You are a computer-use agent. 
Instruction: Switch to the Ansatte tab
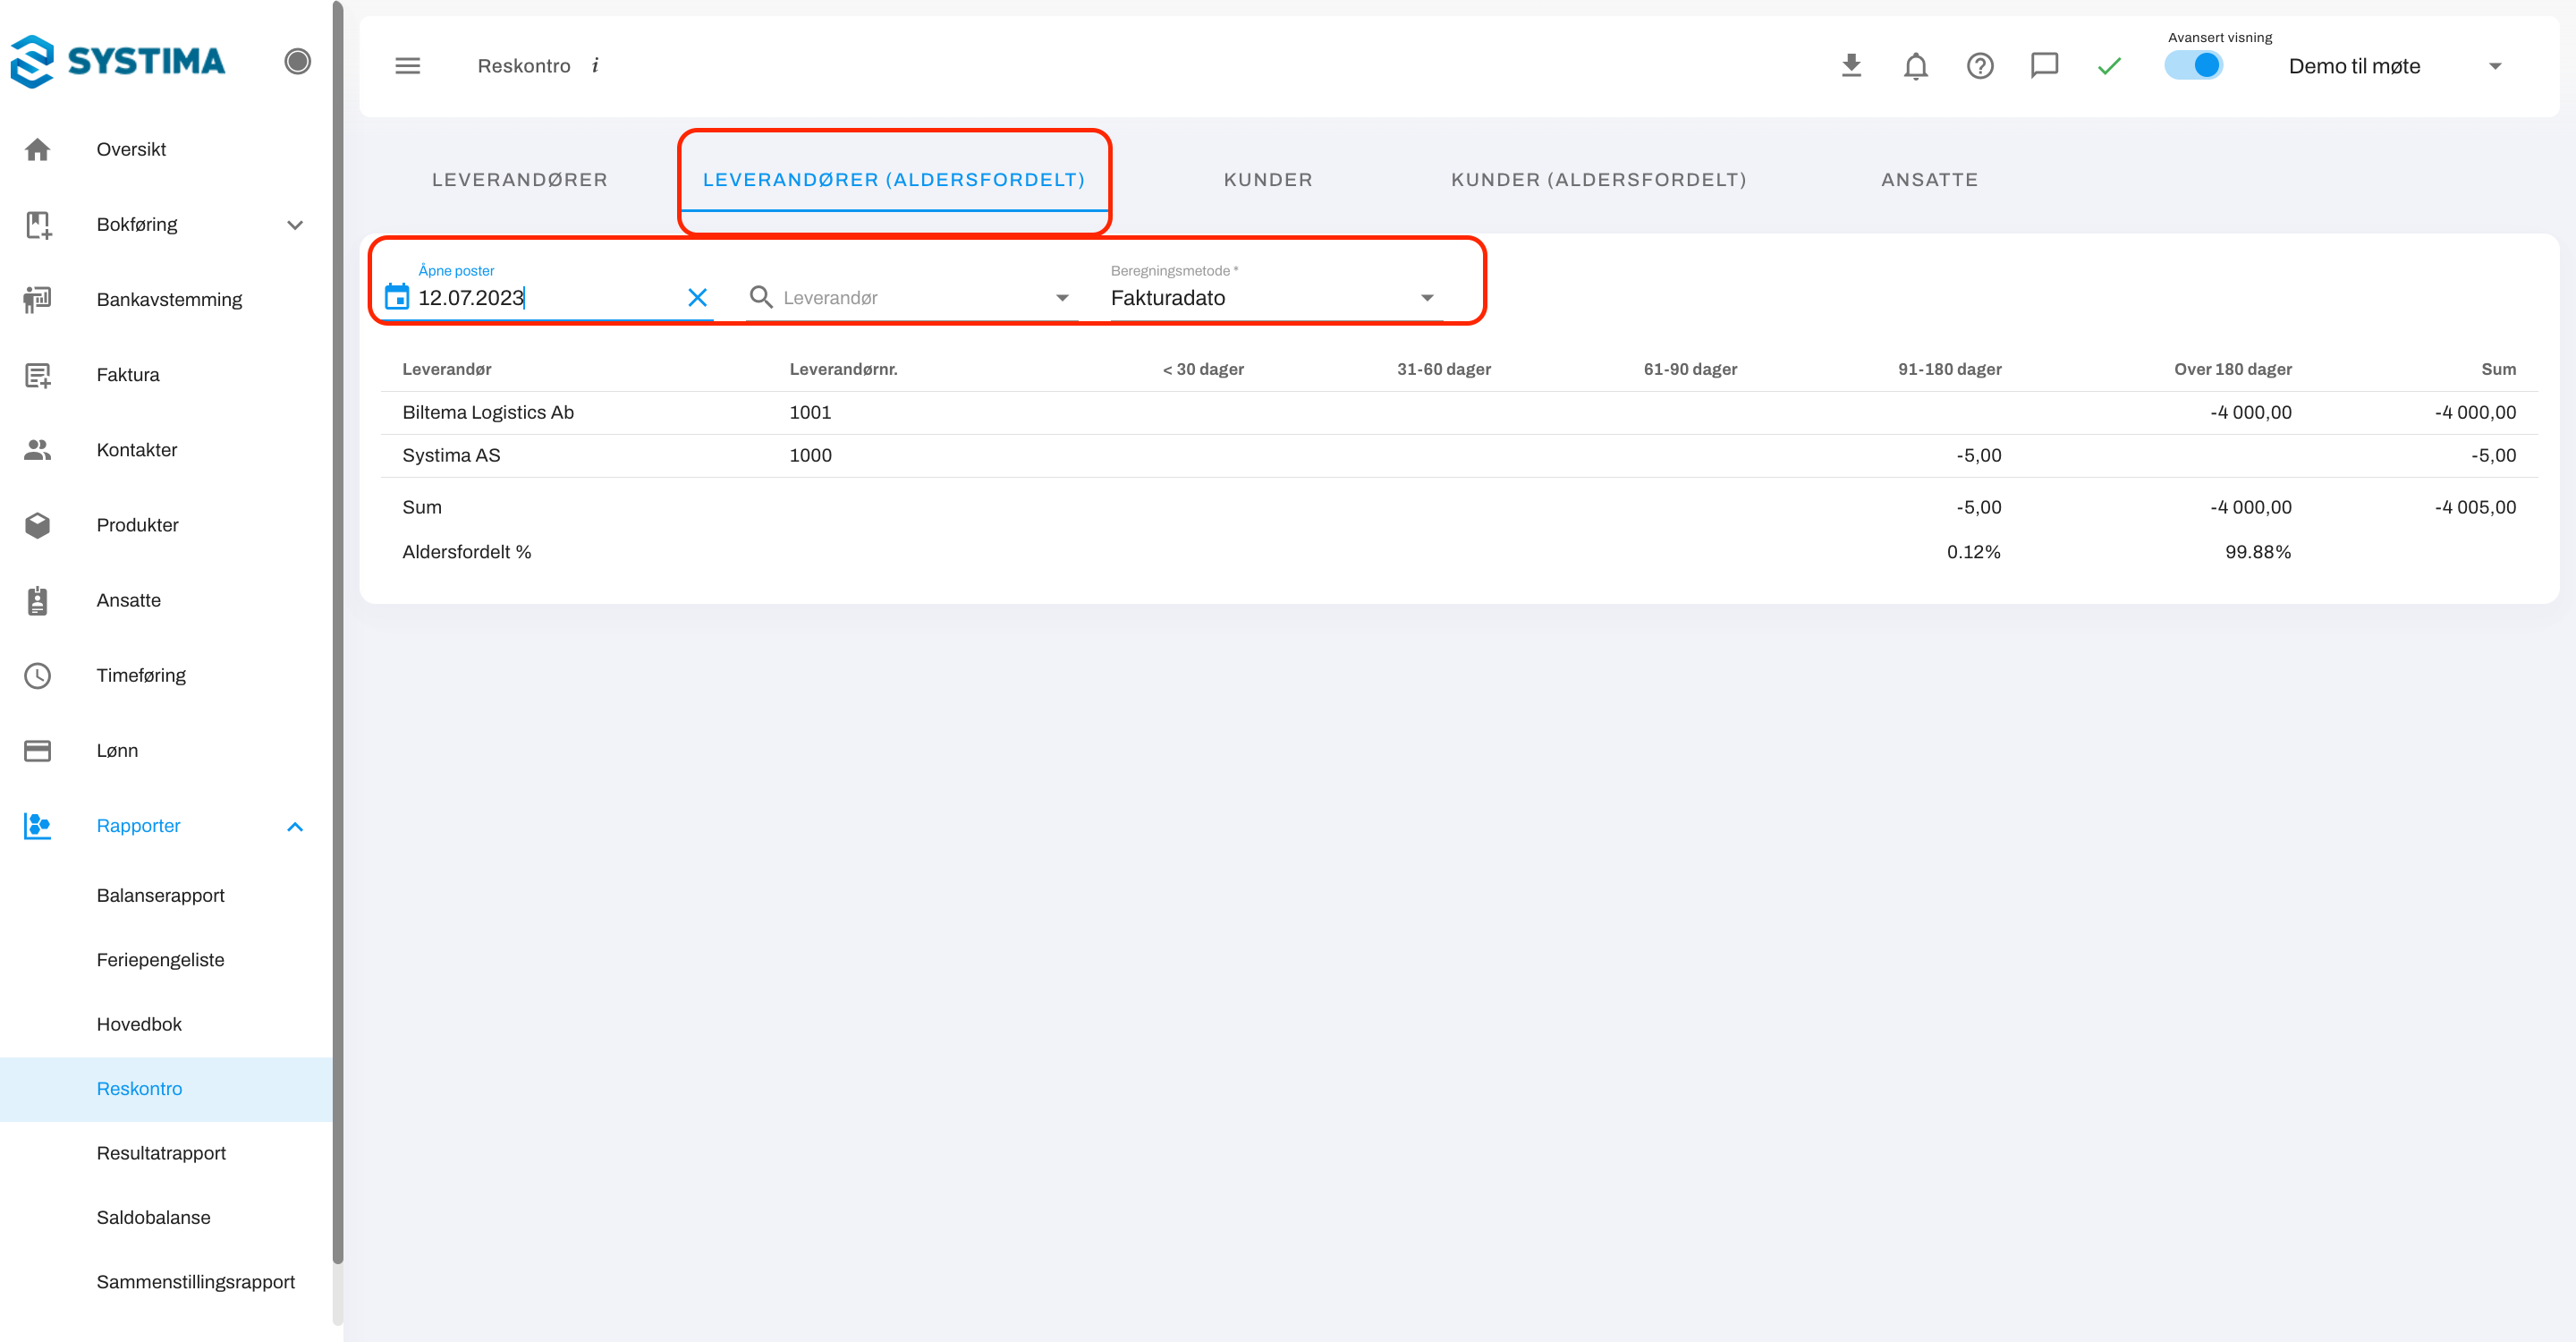pyautogui.click(x=1929, y=180)
